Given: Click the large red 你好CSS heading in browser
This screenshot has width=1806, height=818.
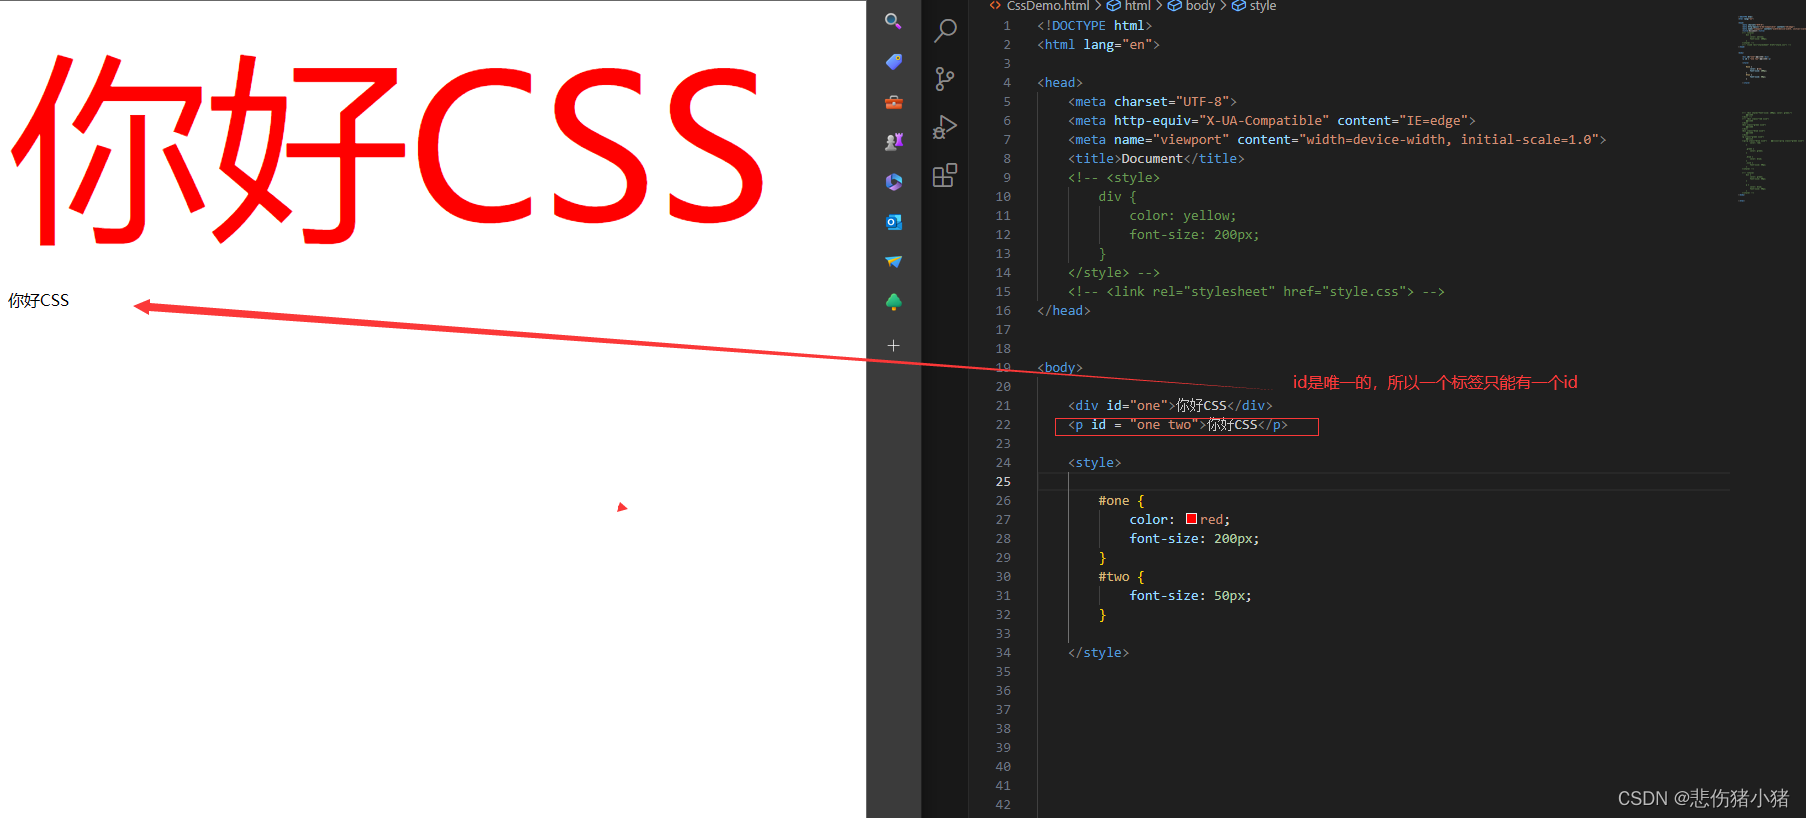Looking at the screenshot, I should (389, 150).
